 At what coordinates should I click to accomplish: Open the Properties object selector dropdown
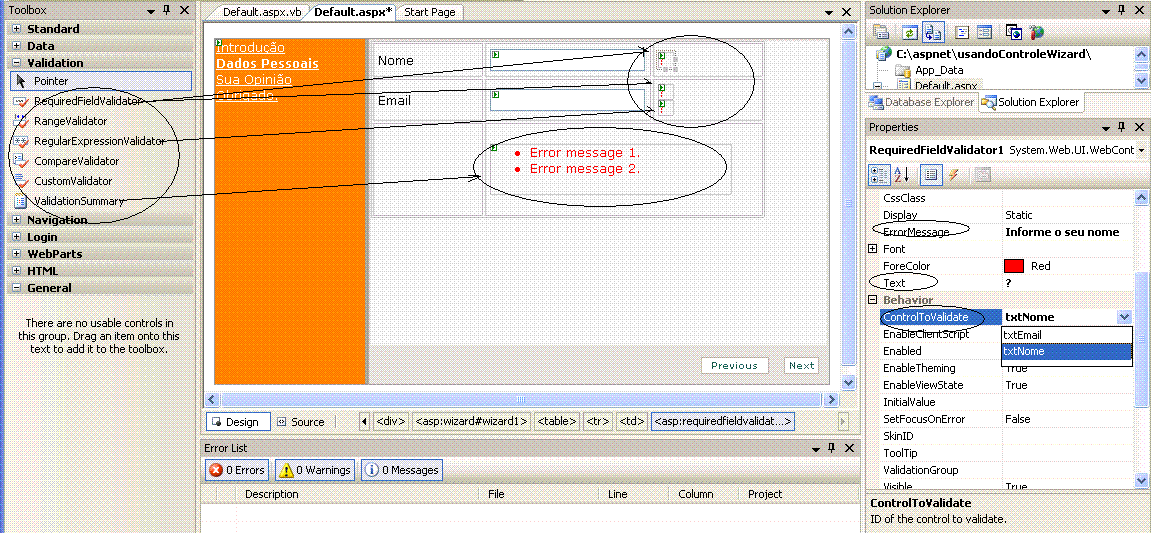pyautogui.click(x=1141, y=150)
